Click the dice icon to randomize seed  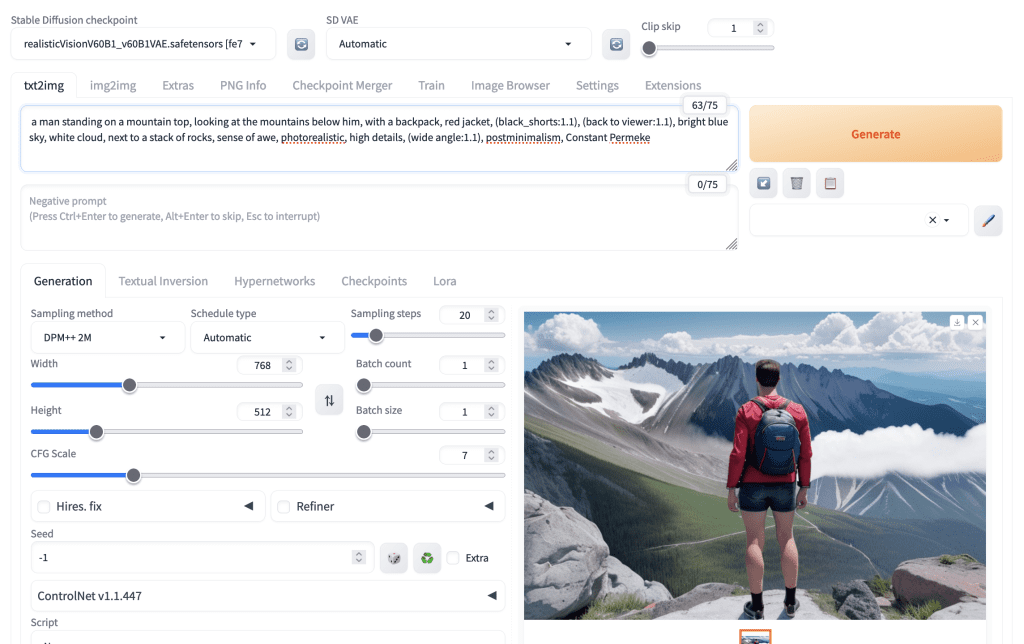click(394, 558)
